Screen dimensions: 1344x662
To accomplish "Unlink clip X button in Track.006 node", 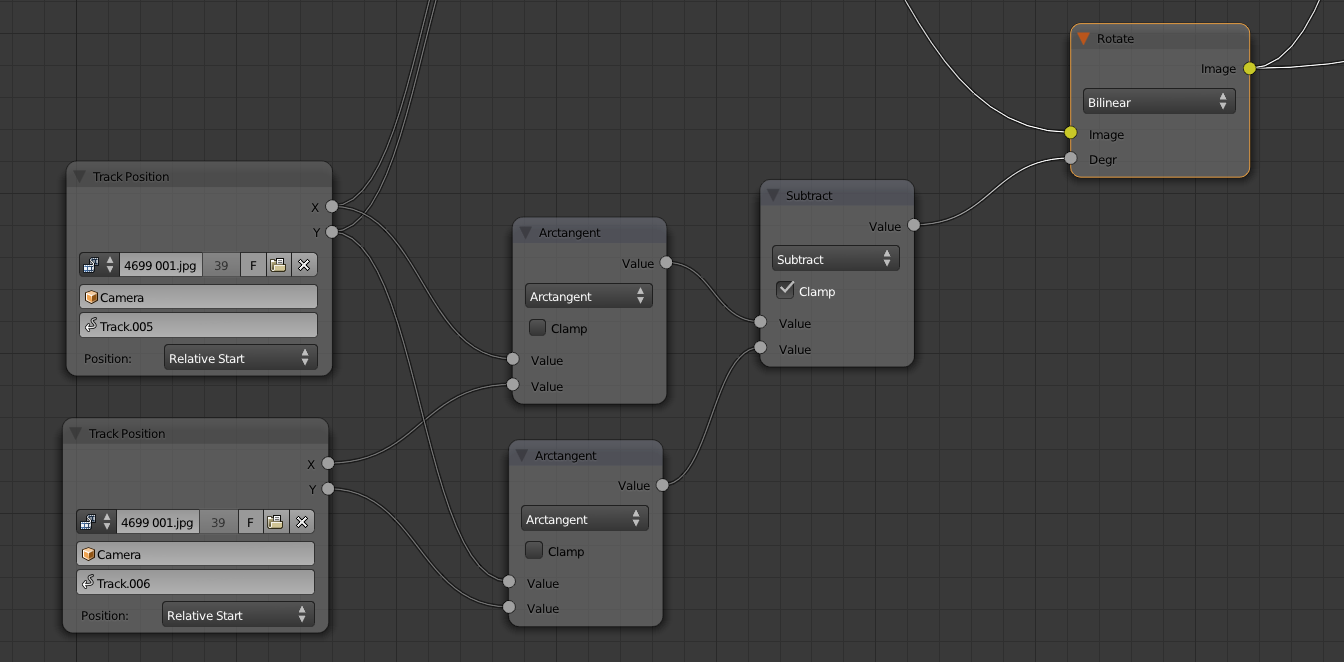I will (x=302, y=522).
